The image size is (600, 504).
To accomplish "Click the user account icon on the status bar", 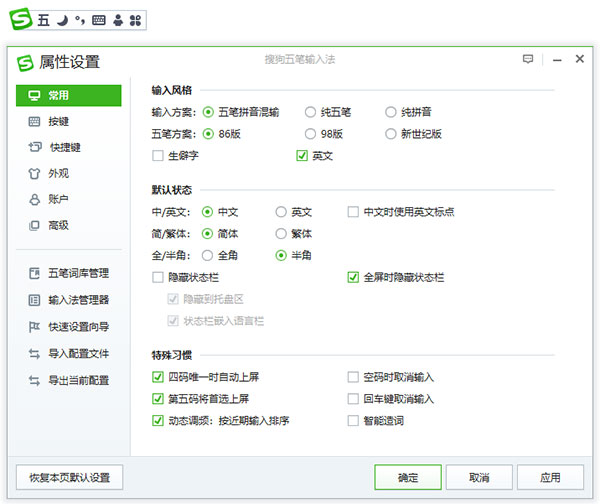I will 118,20.
